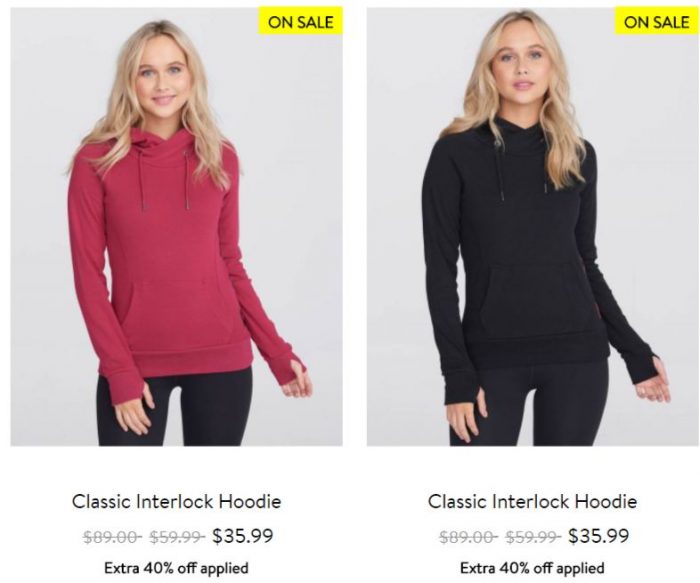Select the crossed-out $89.00 price under black hoodie
700x583 pixels.
(468, 537)
